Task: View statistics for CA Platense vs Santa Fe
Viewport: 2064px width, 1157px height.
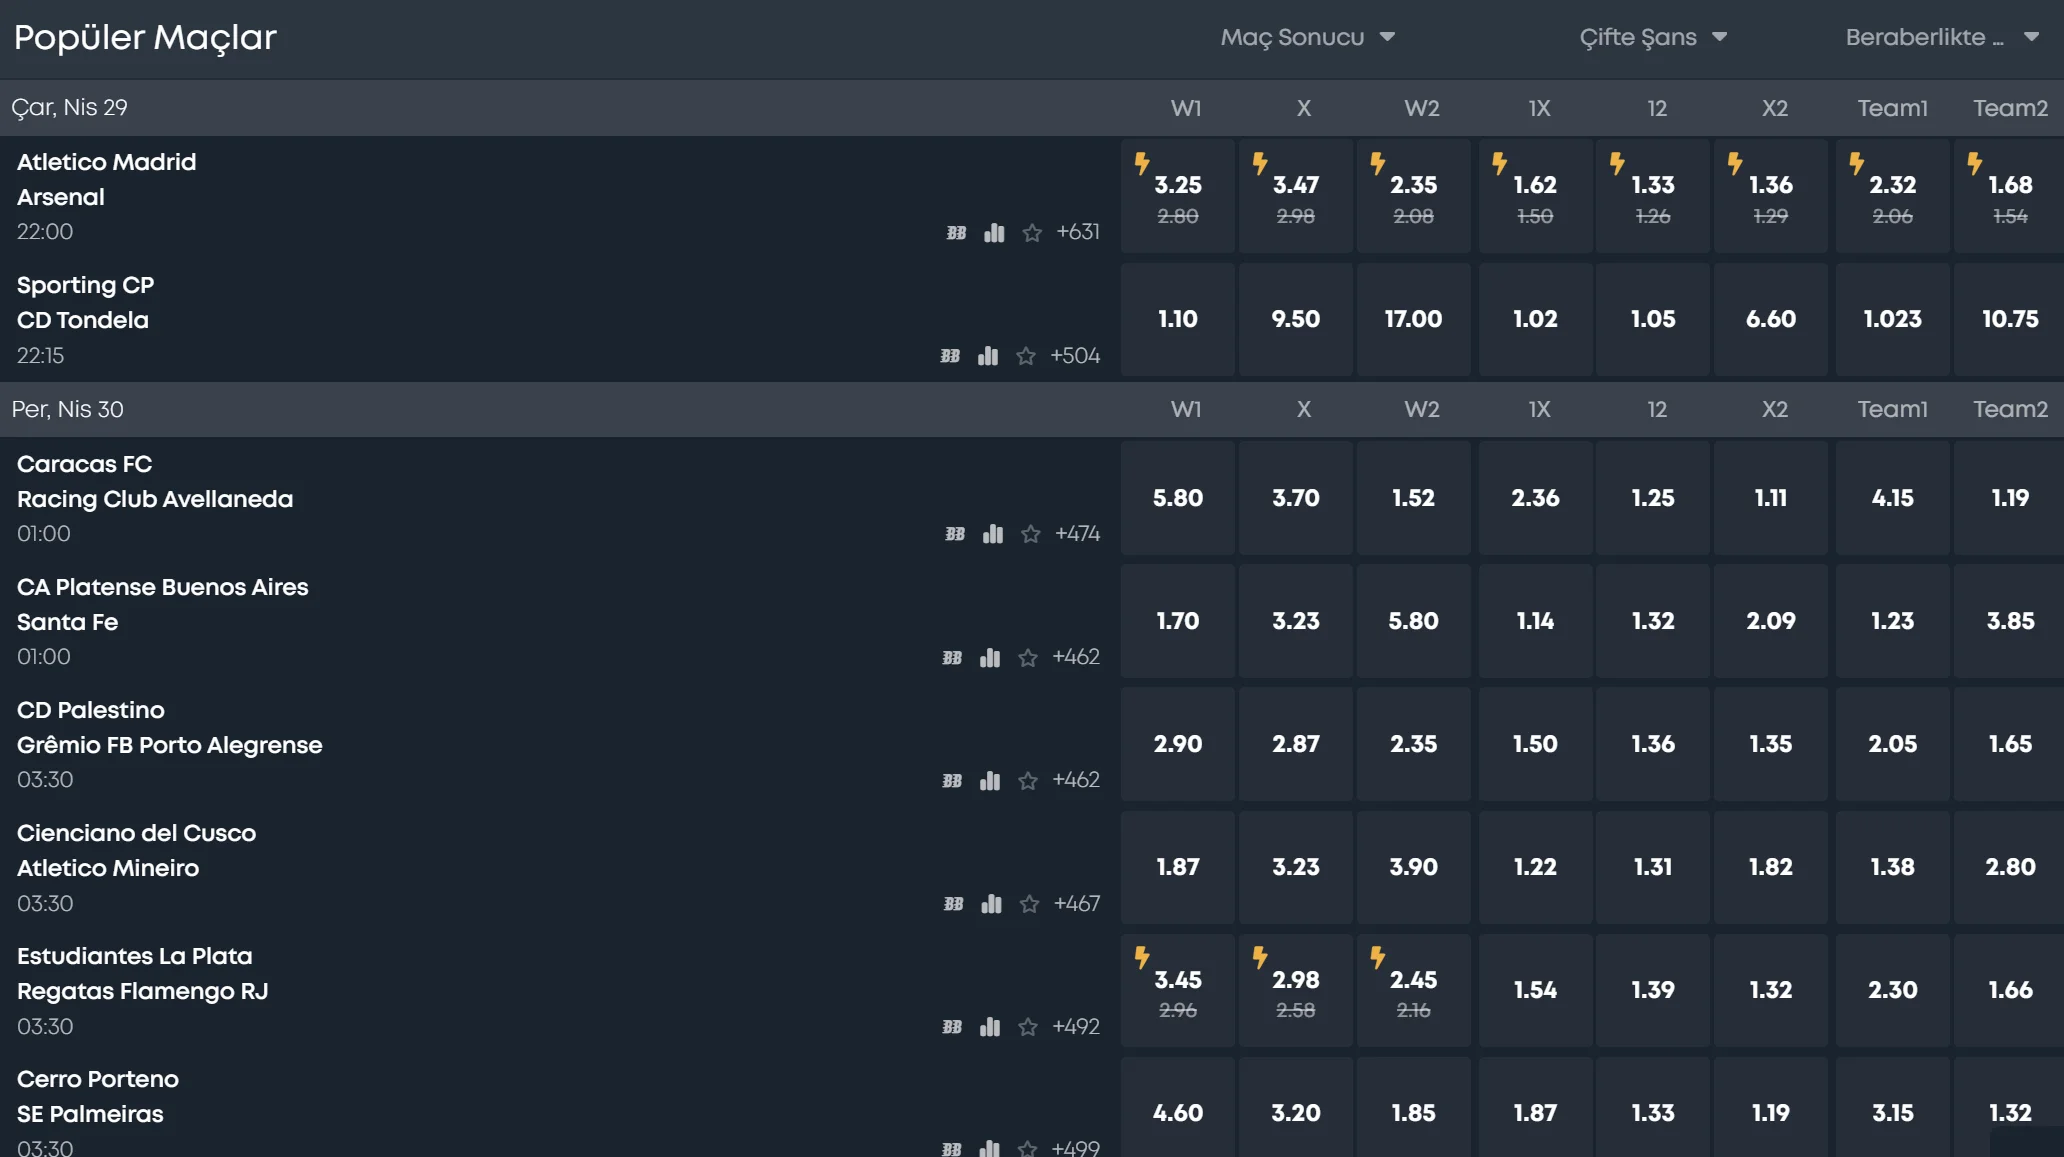Action: [x=990, y=658]
